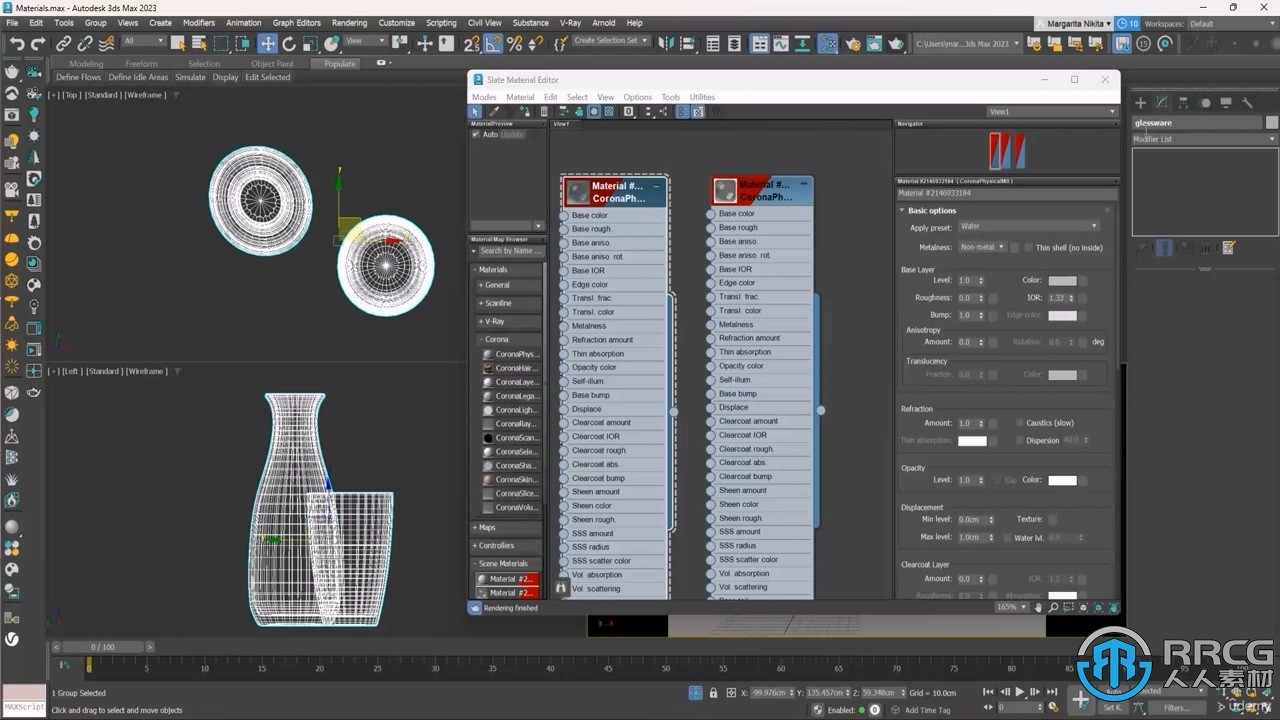
Task: Click the Opacity Color swatch
Action: [1062, 480]
